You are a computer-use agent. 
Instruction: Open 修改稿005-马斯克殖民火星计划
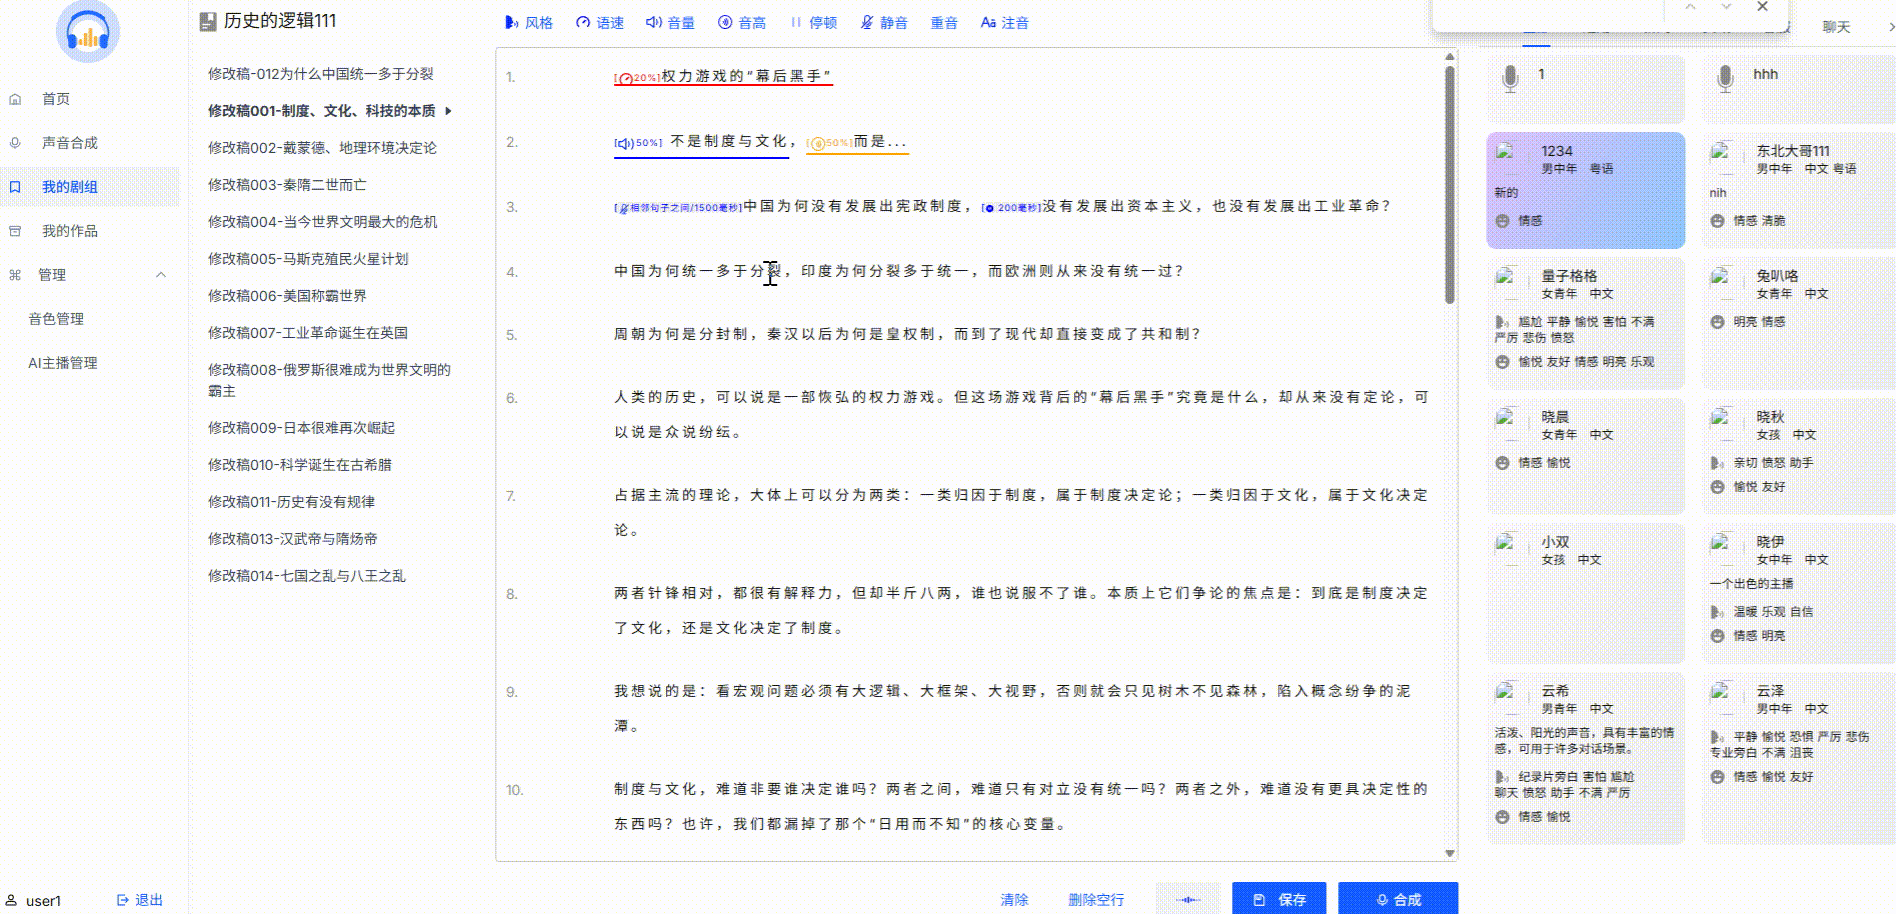click(308, 259)
